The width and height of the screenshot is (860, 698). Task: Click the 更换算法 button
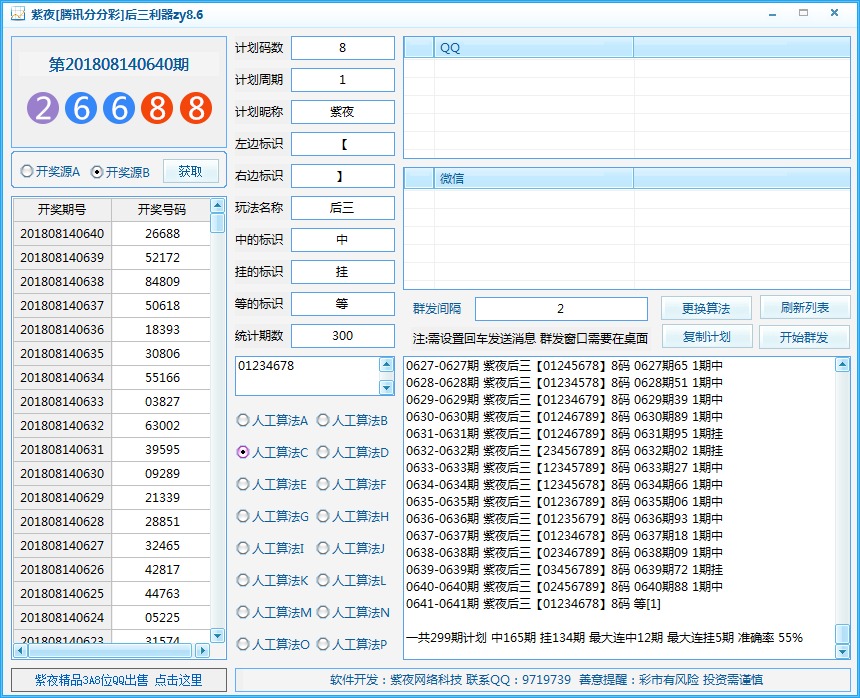coord(705,308)
